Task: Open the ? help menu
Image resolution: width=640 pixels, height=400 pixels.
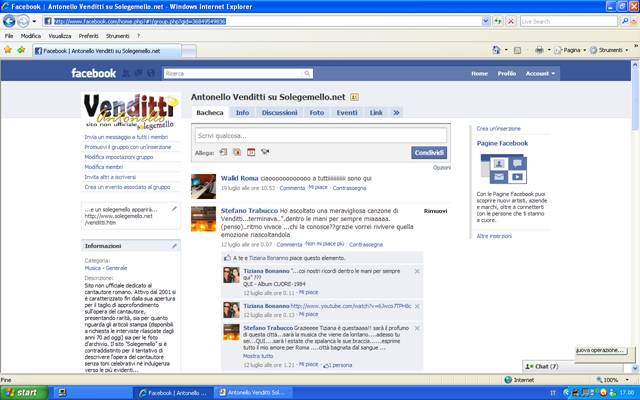Action: point(138,36)
